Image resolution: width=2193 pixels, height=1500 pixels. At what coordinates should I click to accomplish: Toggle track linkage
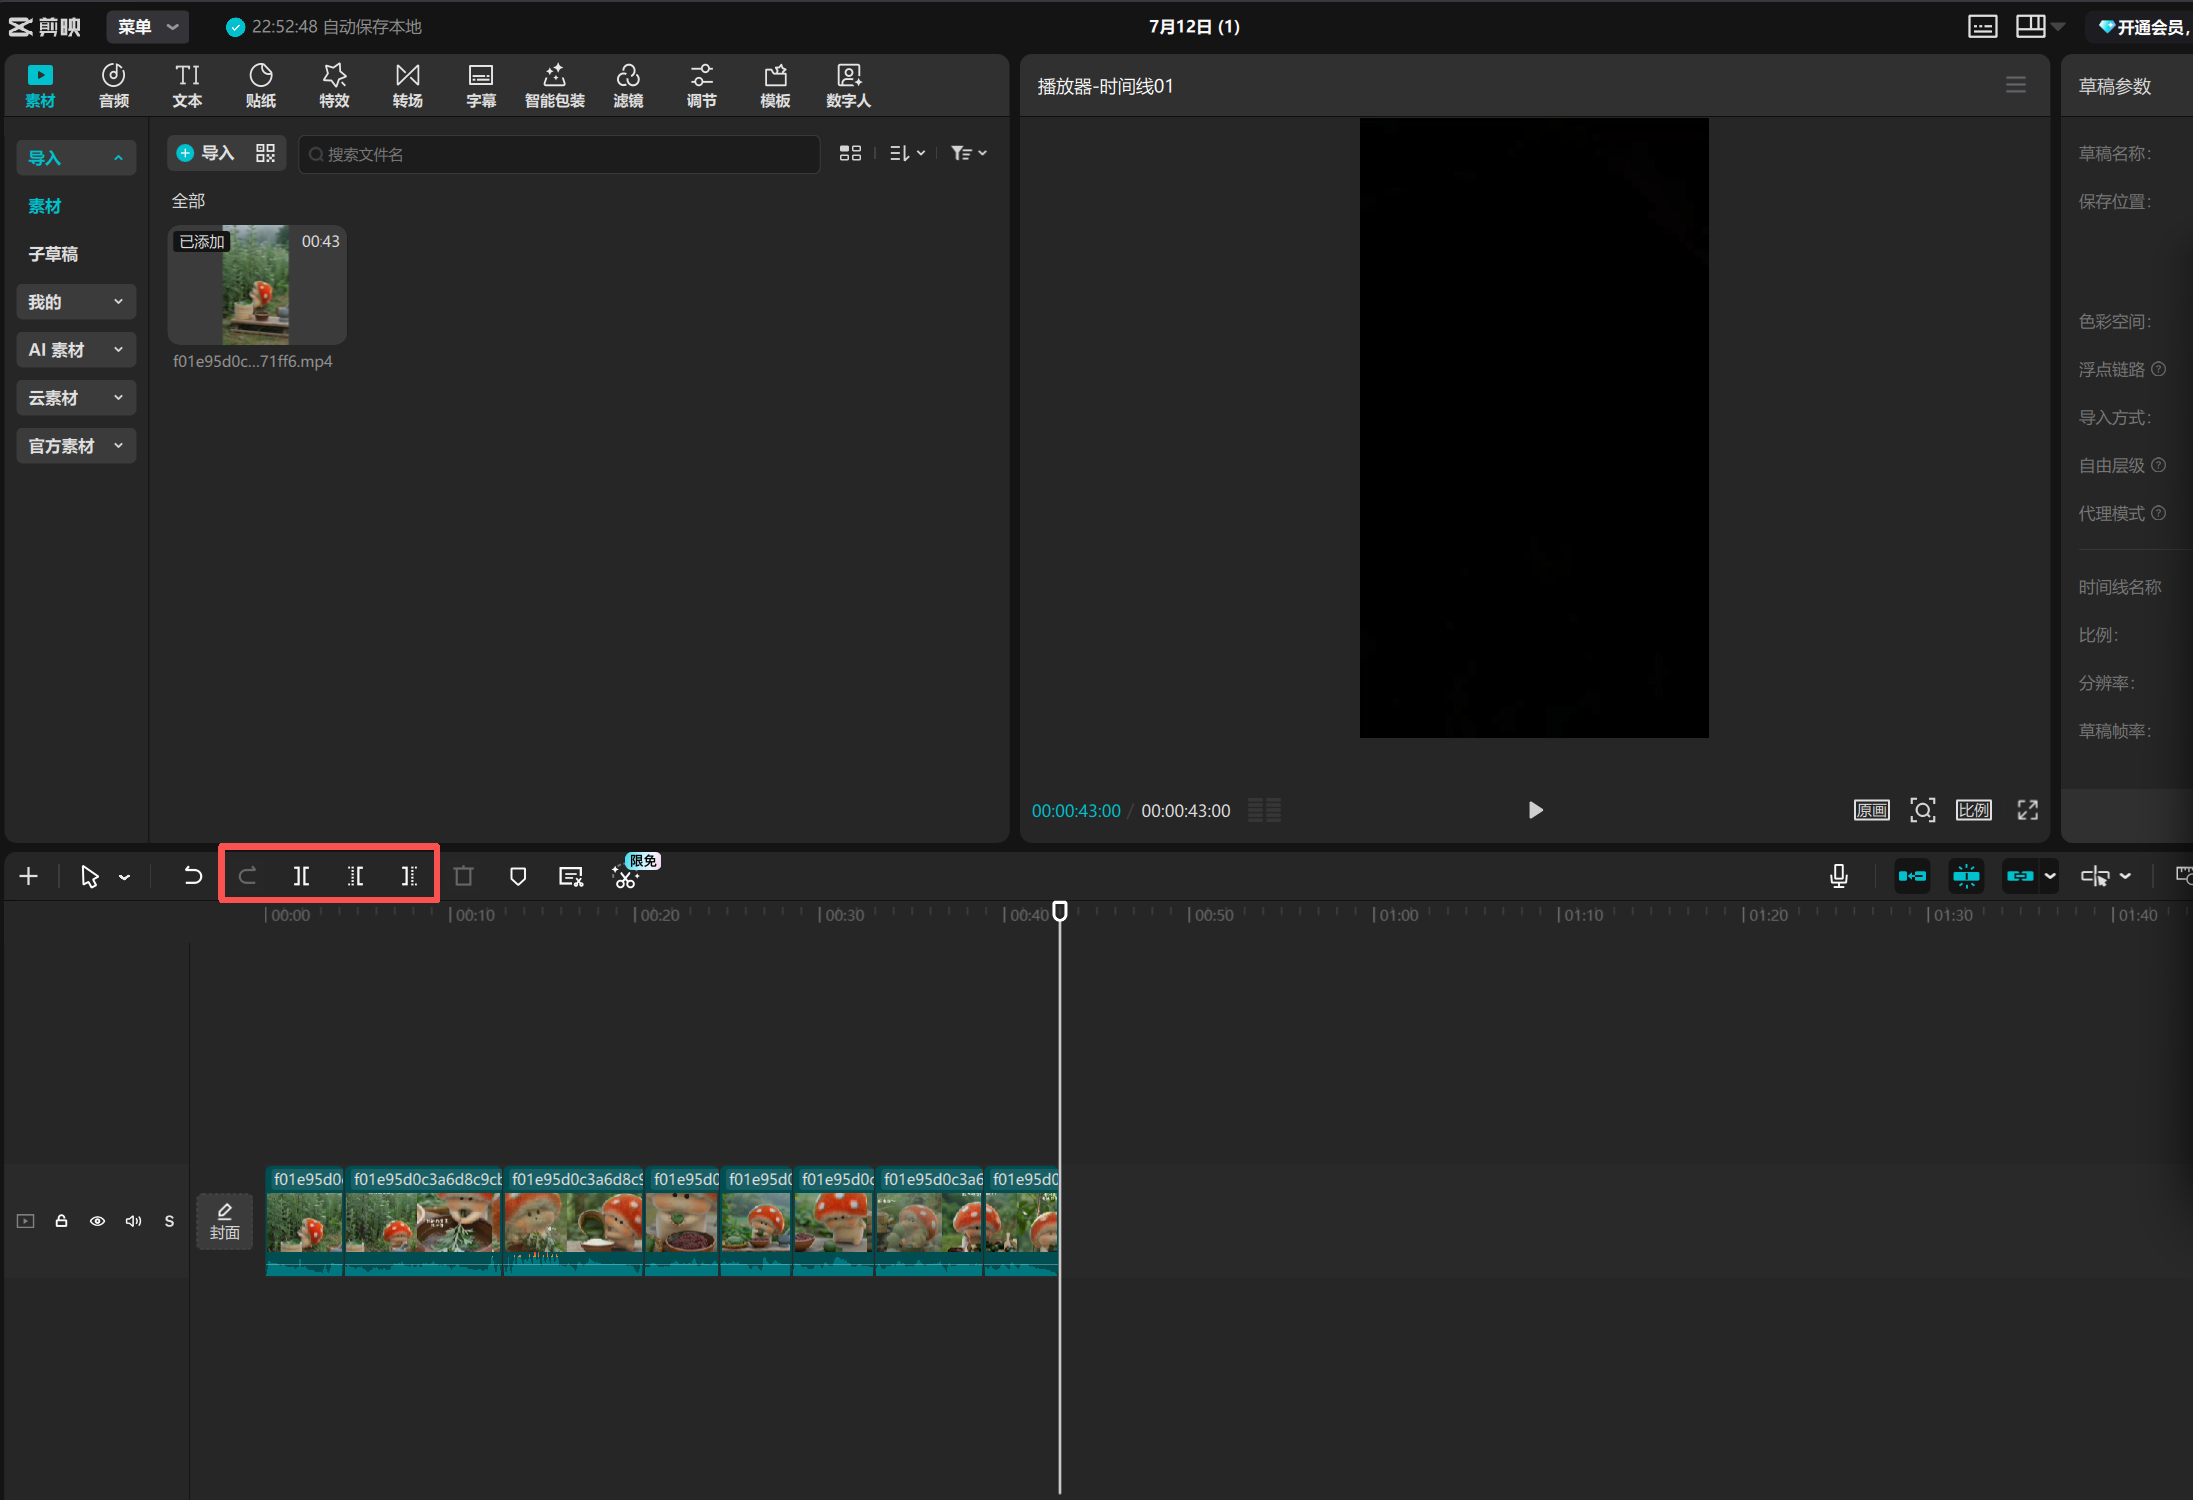[x=2019, y=877]
